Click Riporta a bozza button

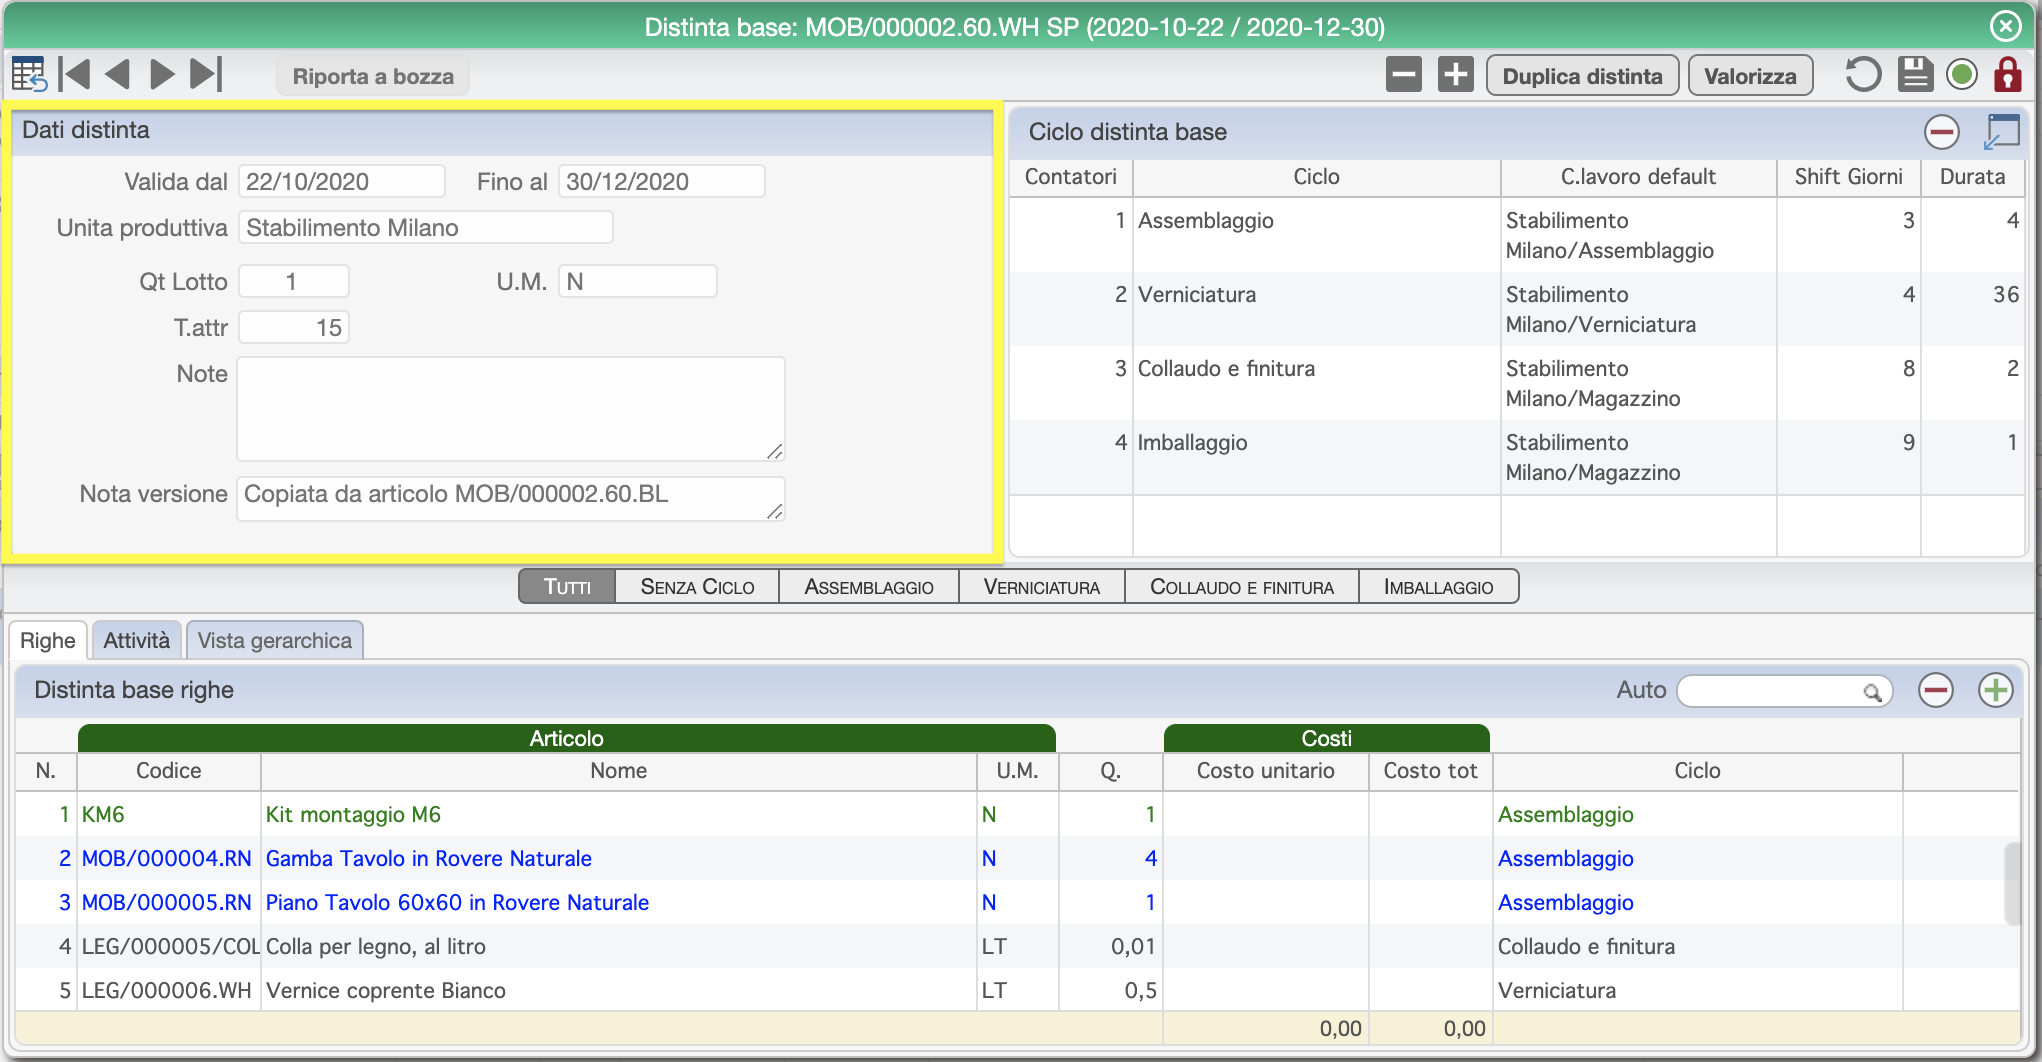[x=373, y=76]
